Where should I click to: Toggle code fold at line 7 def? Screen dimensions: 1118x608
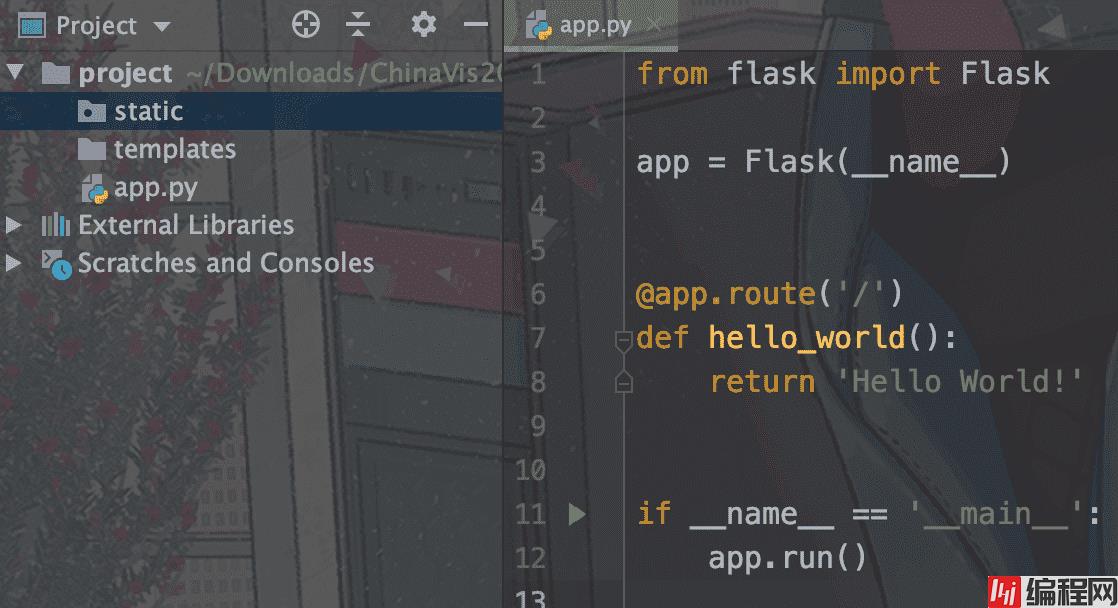[623, 339]
